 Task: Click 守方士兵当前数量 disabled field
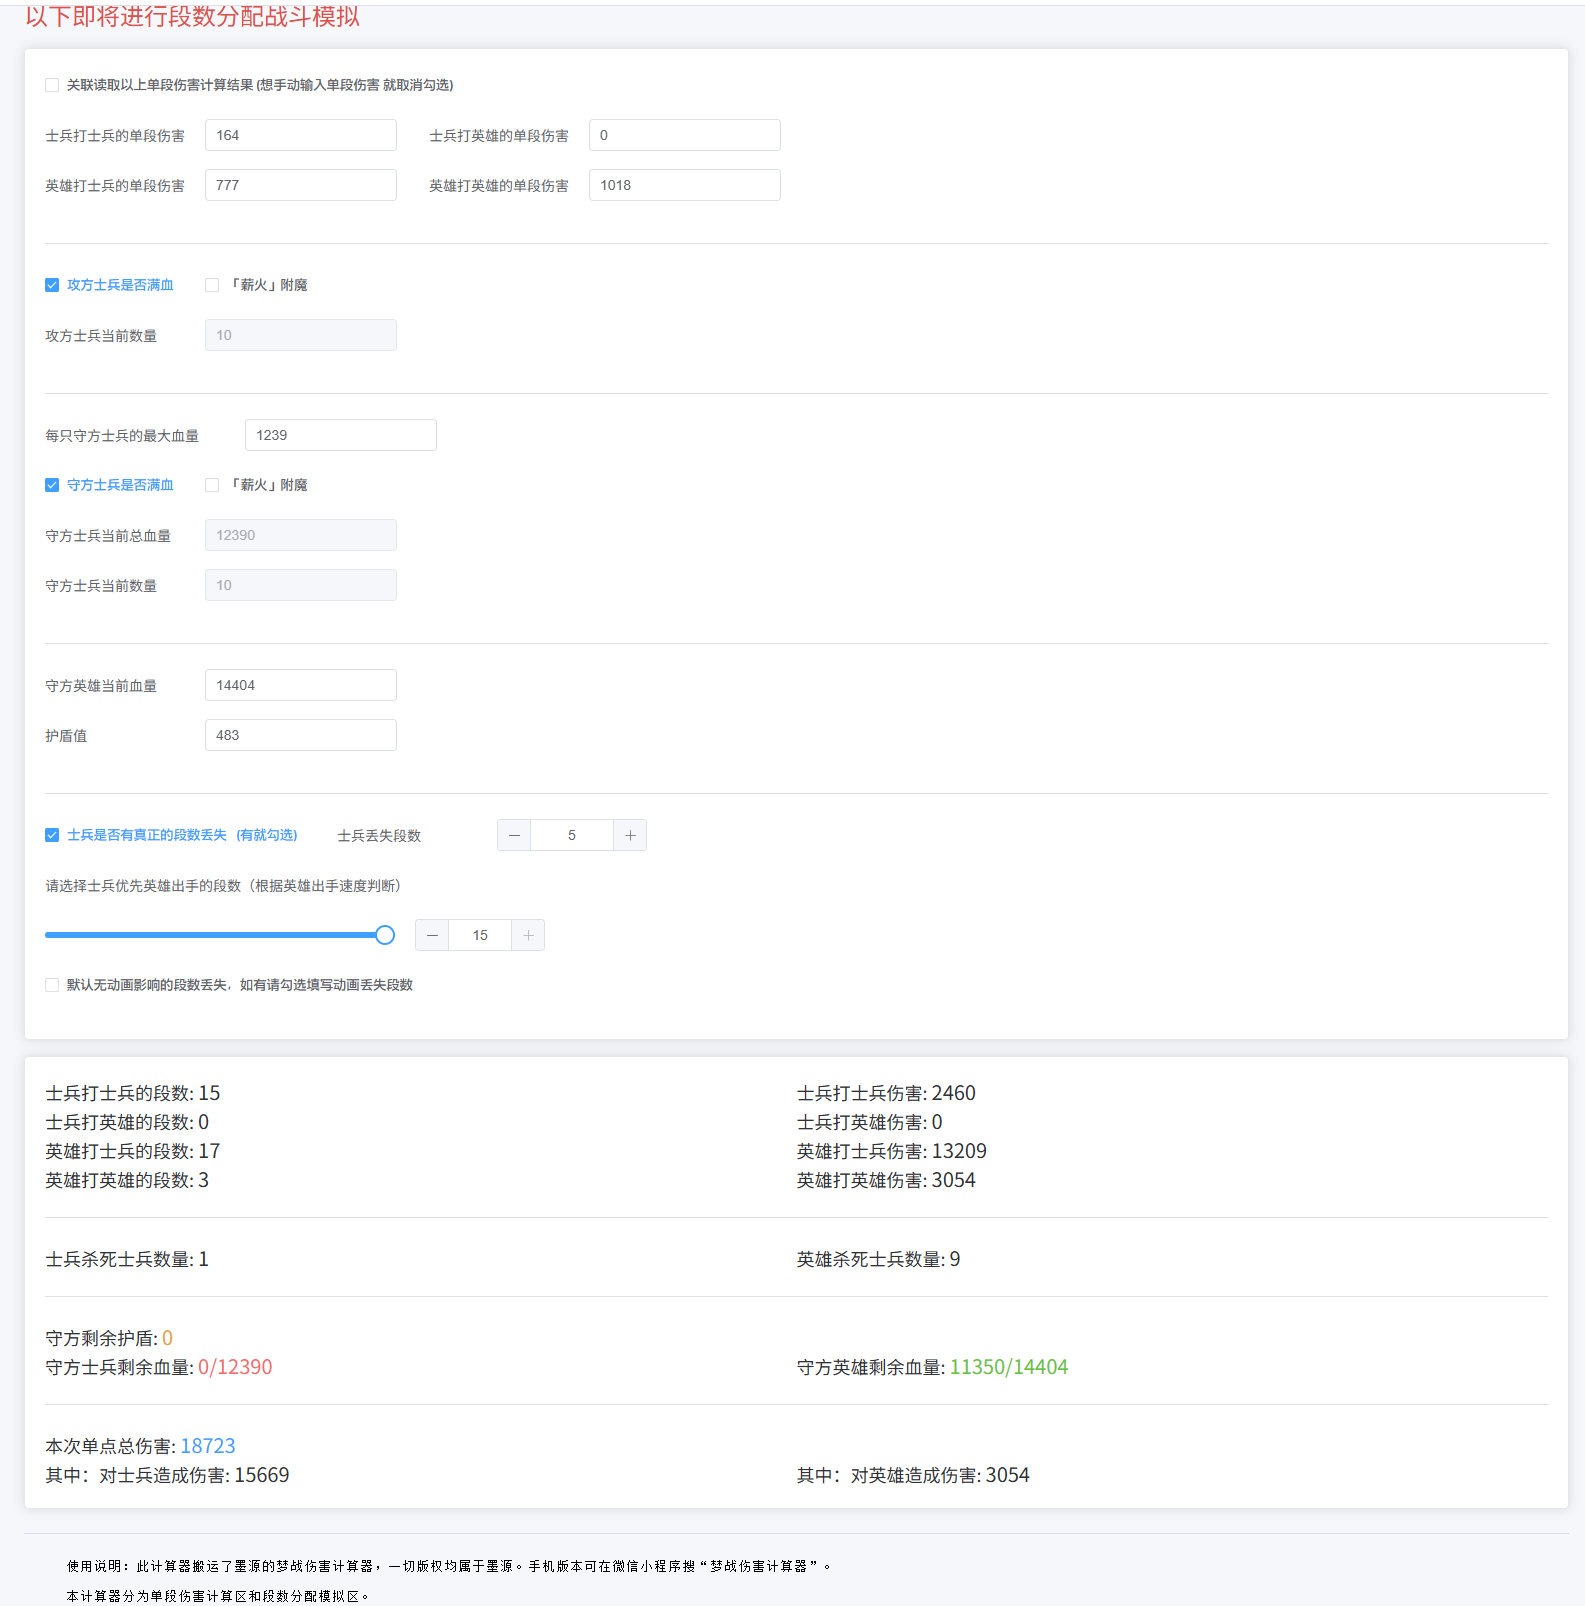[x=301, y=585]
